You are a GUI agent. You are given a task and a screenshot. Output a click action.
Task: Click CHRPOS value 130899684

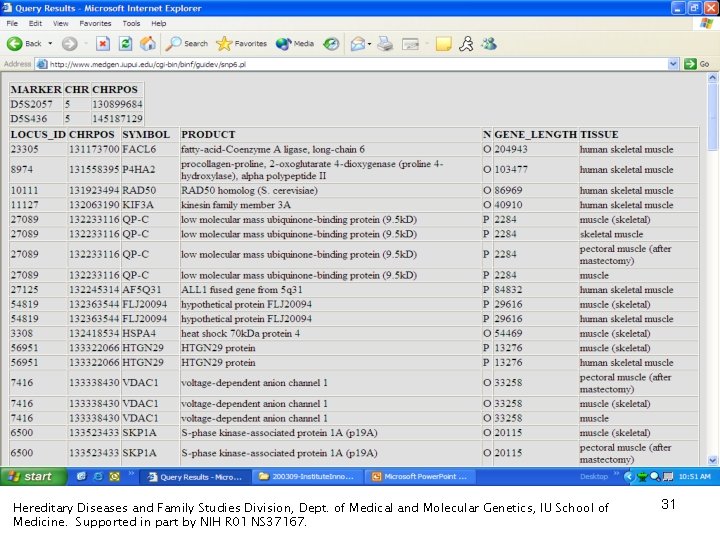tap(117, 104)
